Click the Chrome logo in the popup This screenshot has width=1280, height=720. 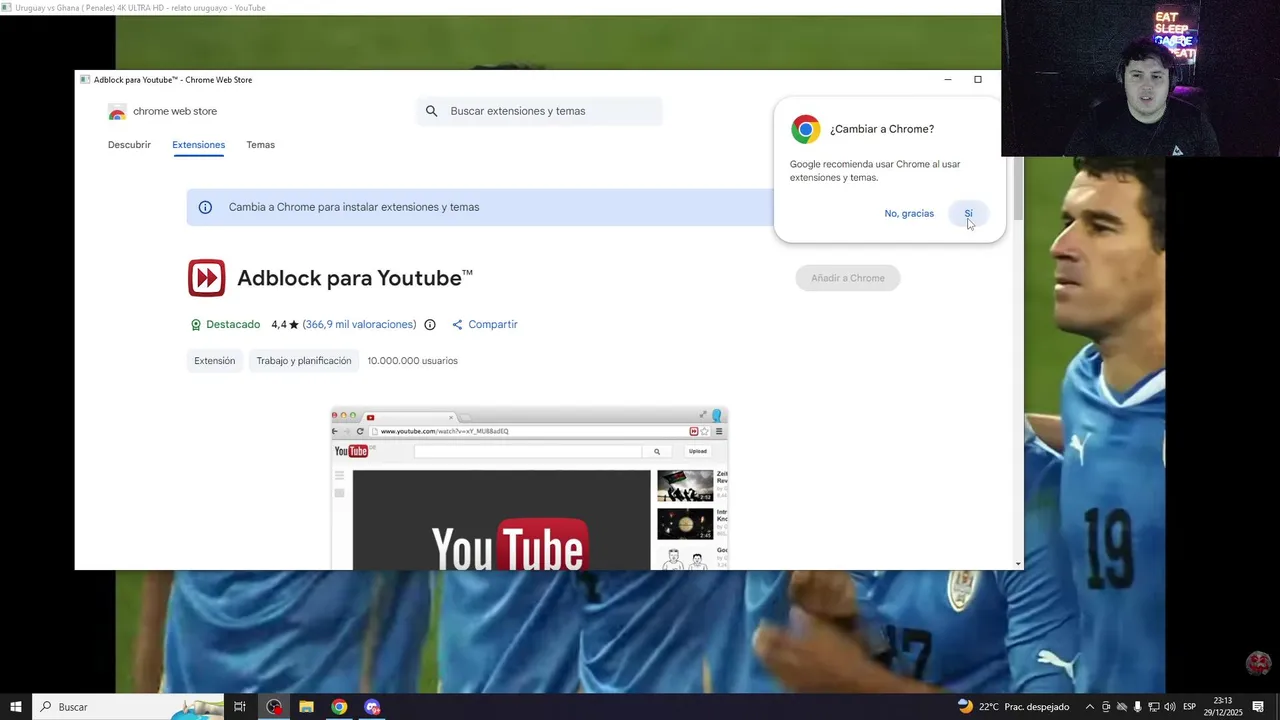coord(806,129)
